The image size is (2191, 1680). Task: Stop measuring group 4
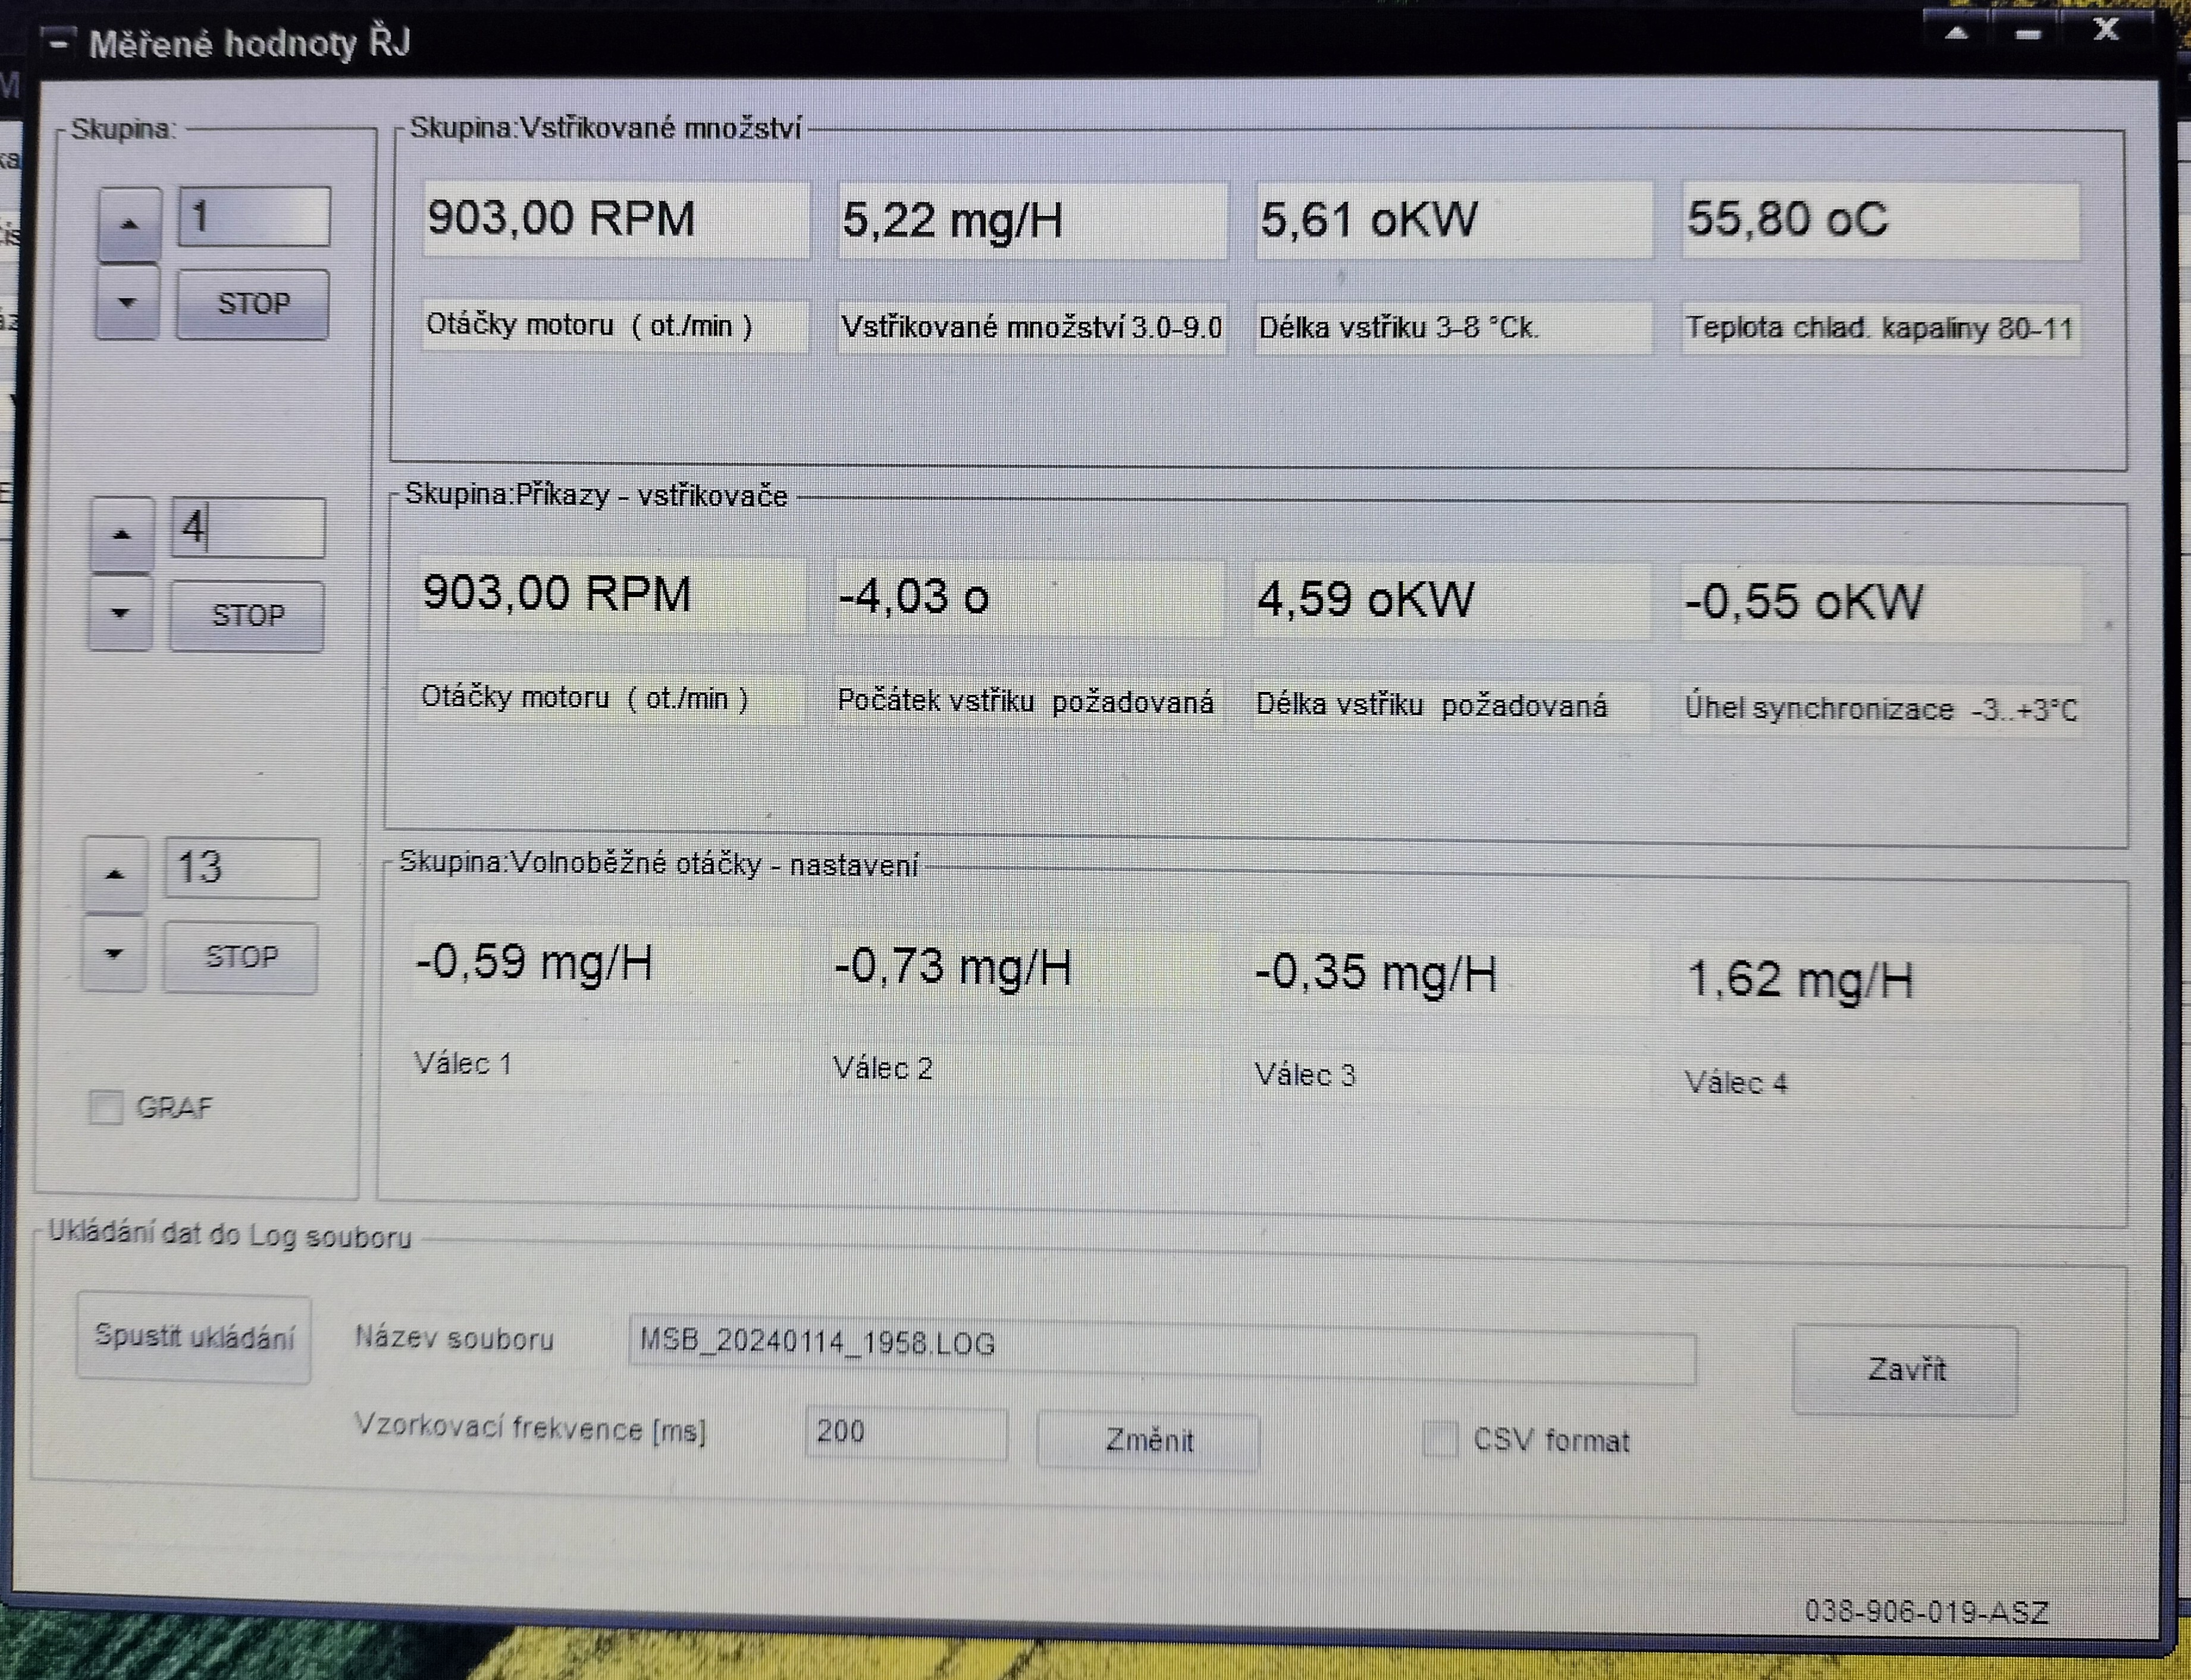coord(247,616)
